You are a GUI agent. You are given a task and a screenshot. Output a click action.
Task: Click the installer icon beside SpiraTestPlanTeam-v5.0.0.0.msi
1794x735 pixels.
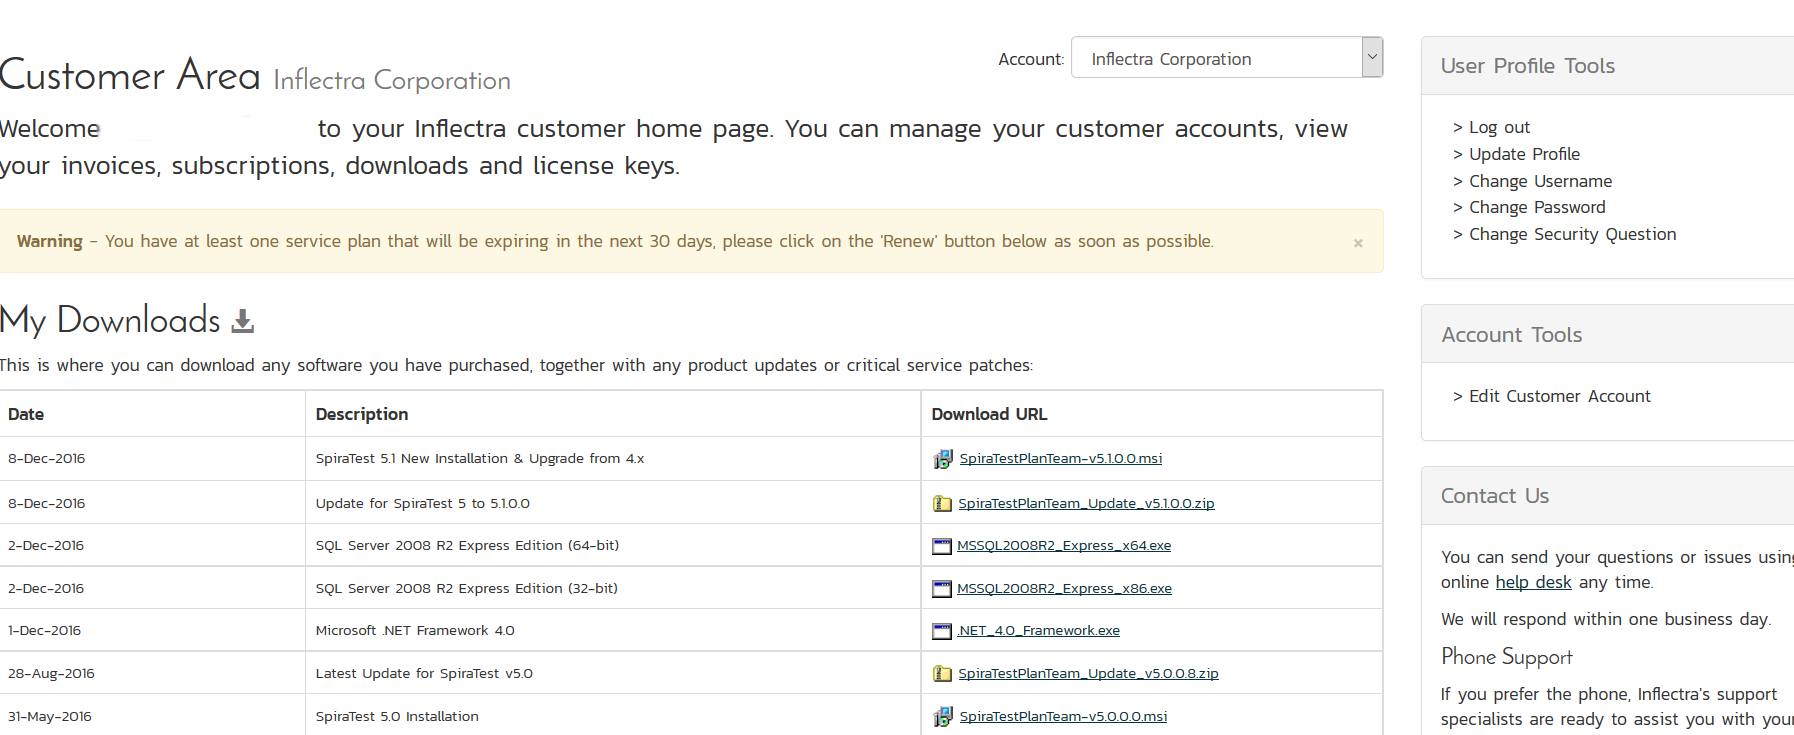click(942, 717)
